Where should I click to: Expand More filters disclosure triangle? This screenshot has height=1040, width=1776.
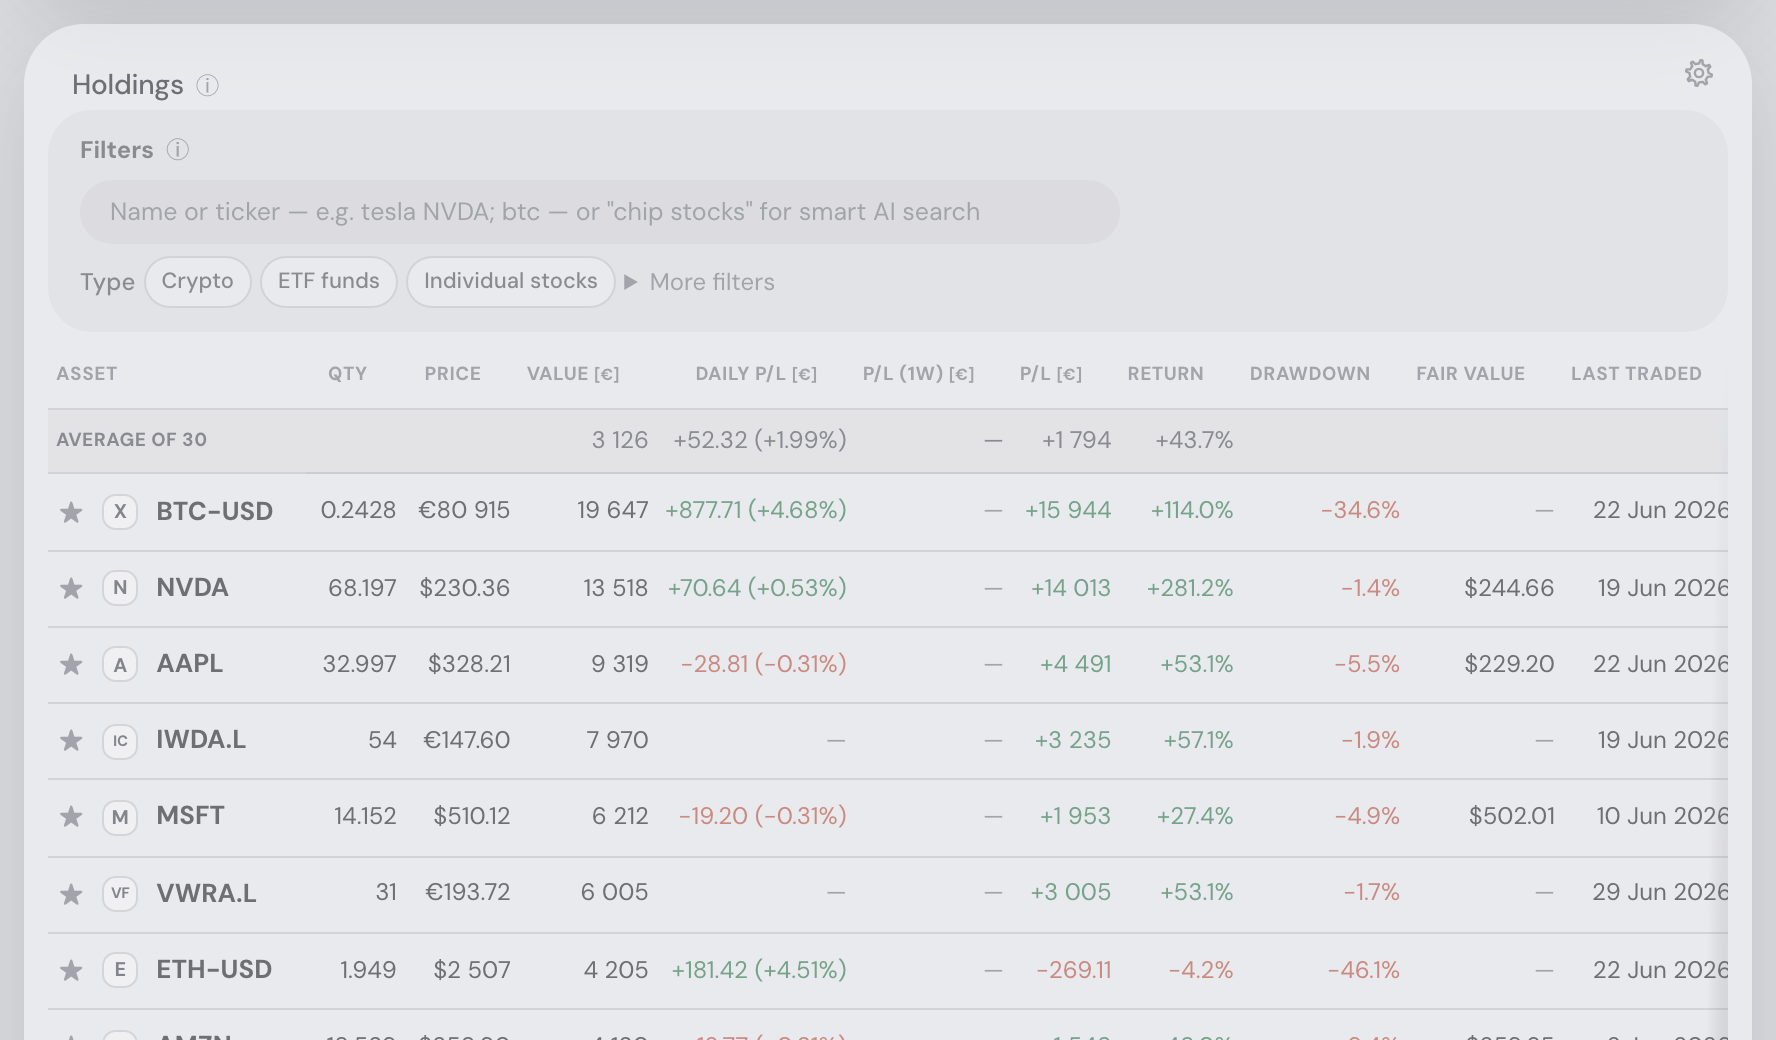631,282
